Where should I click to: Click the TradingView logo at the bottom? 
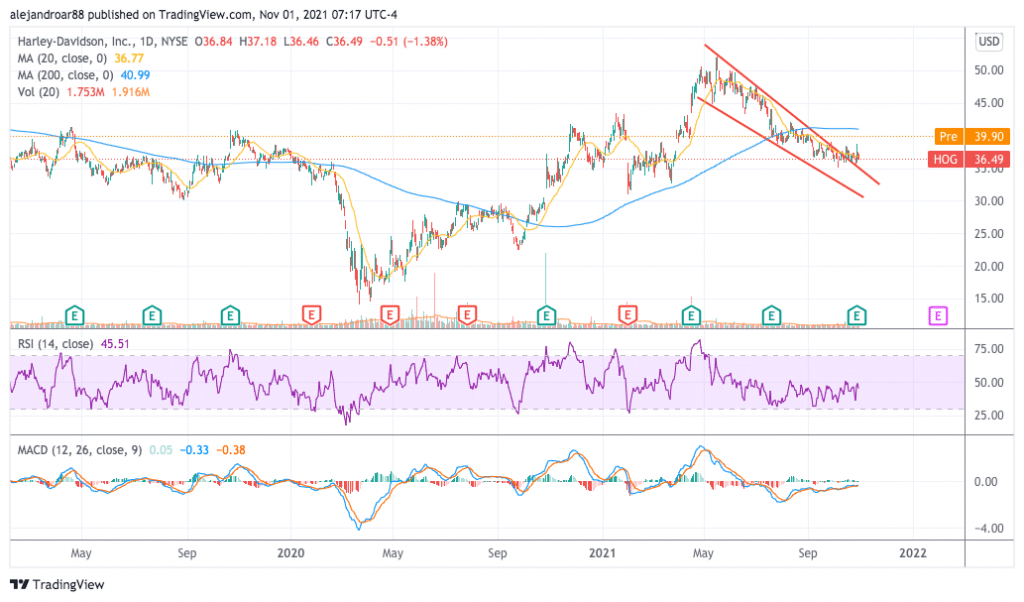tap(57, 584)
